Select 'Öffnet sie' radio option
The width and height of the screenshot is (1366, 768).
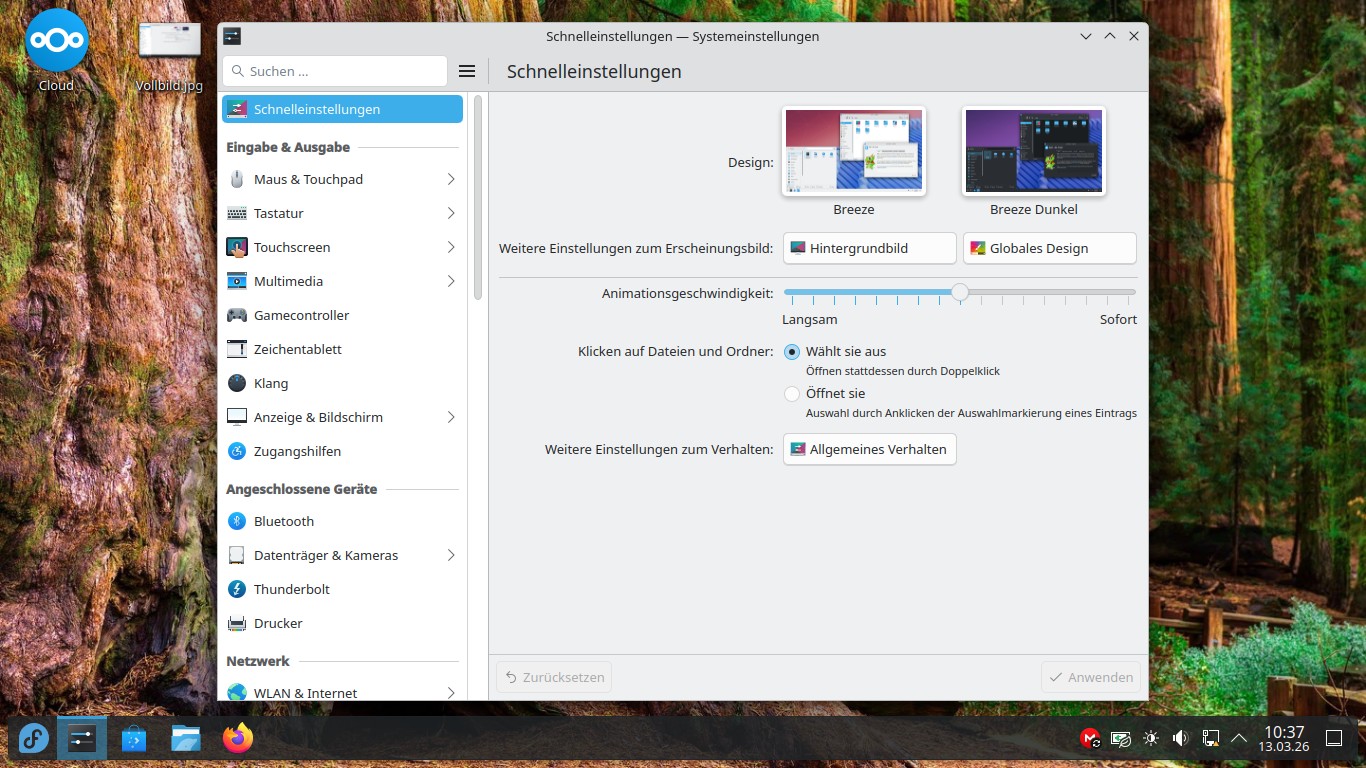(792, 394)
